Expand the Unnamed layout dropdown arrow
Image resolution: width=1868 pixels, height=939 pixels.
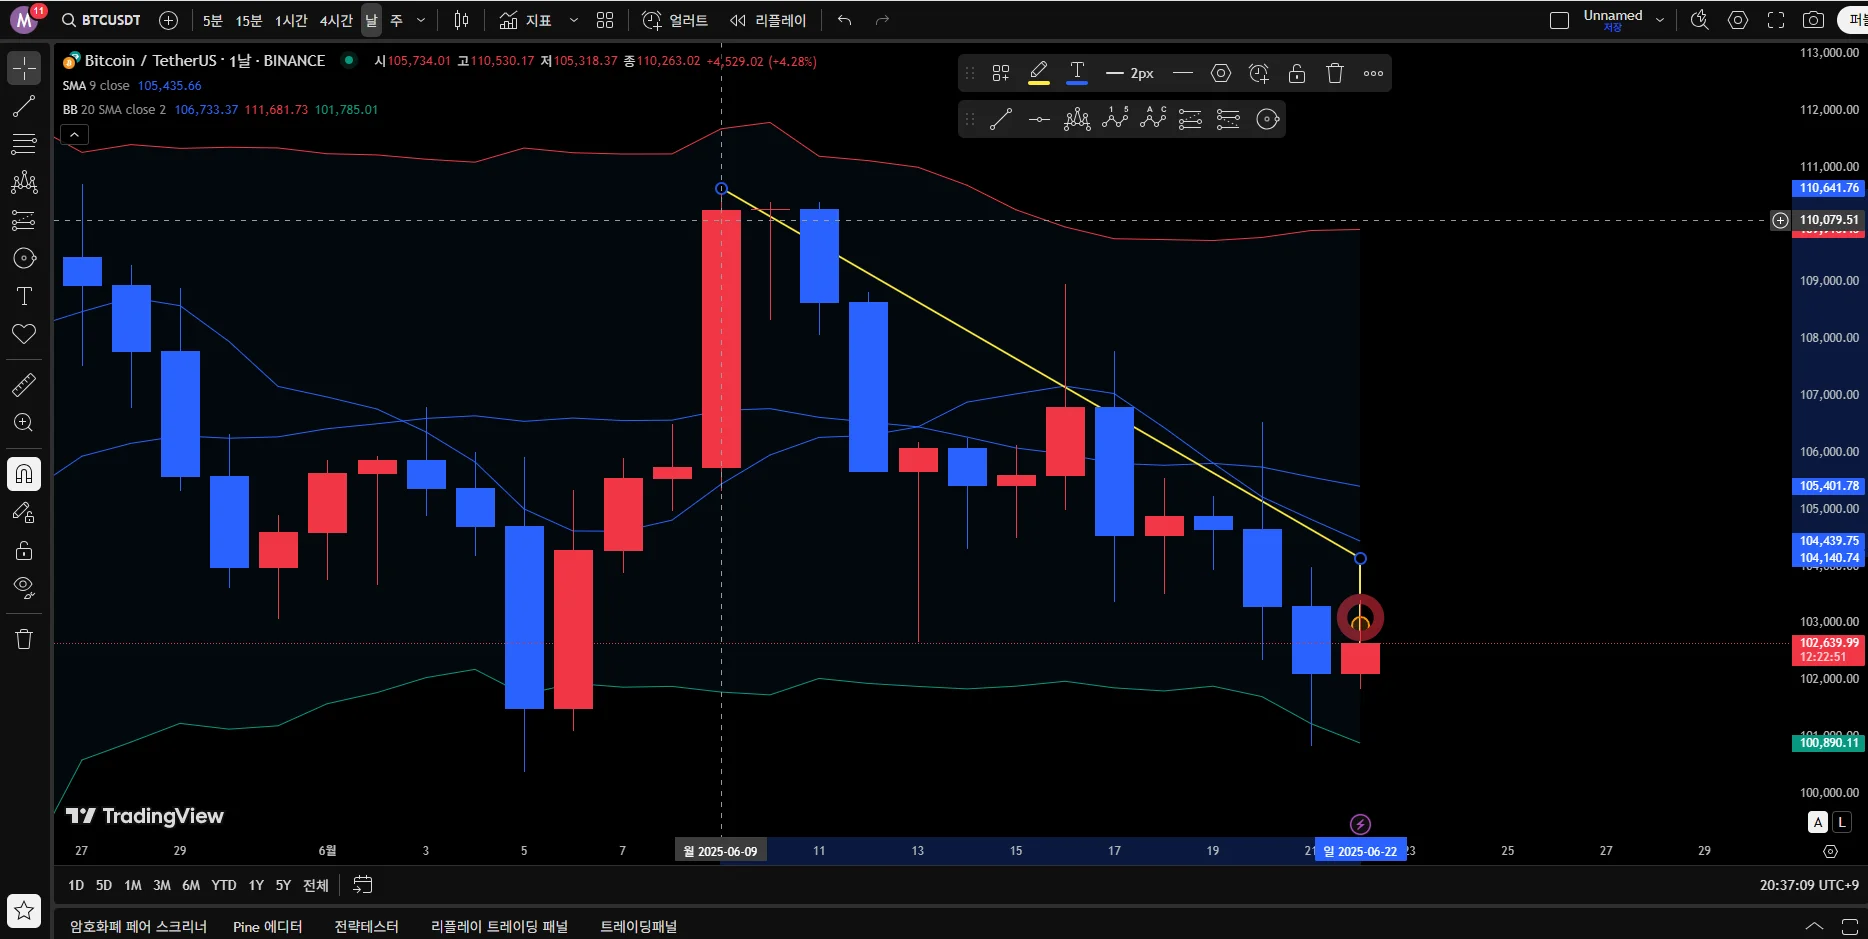(x=1660, y=20)
